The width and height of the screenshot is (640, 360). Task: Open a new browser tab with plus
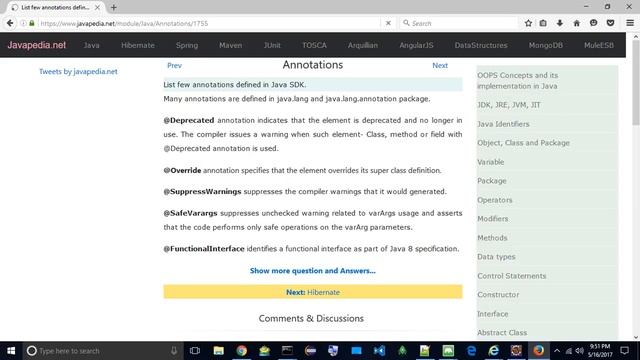click(113, 7)
